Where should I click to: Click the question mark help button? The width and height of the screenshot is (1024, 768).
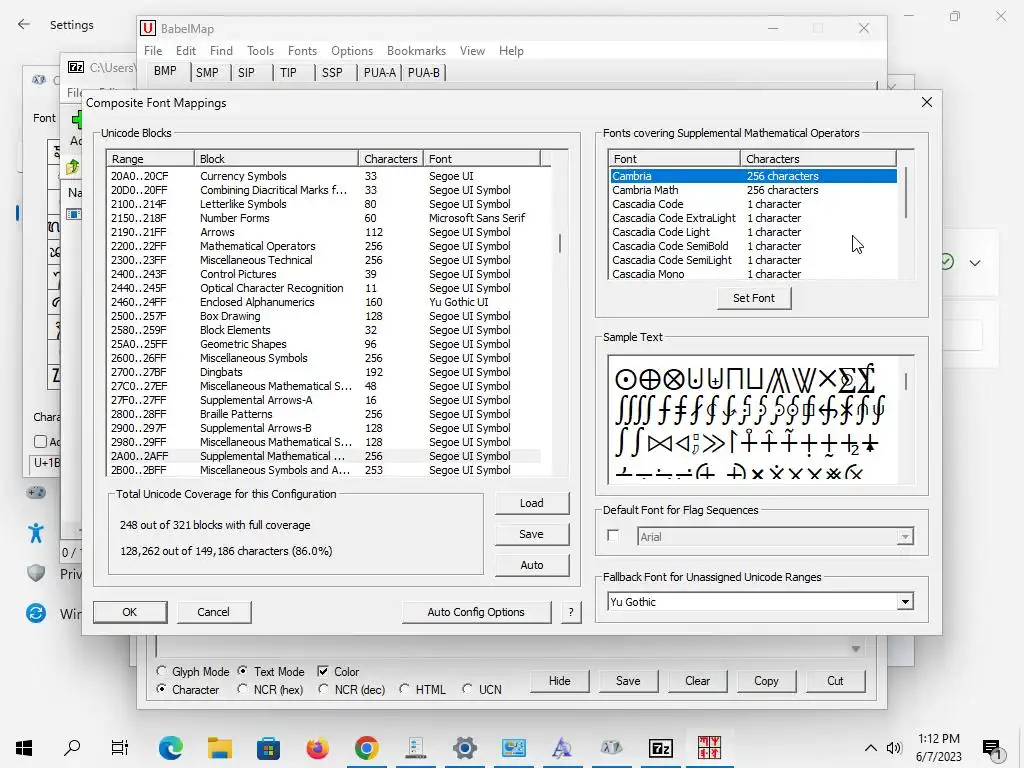coord(571,612)
